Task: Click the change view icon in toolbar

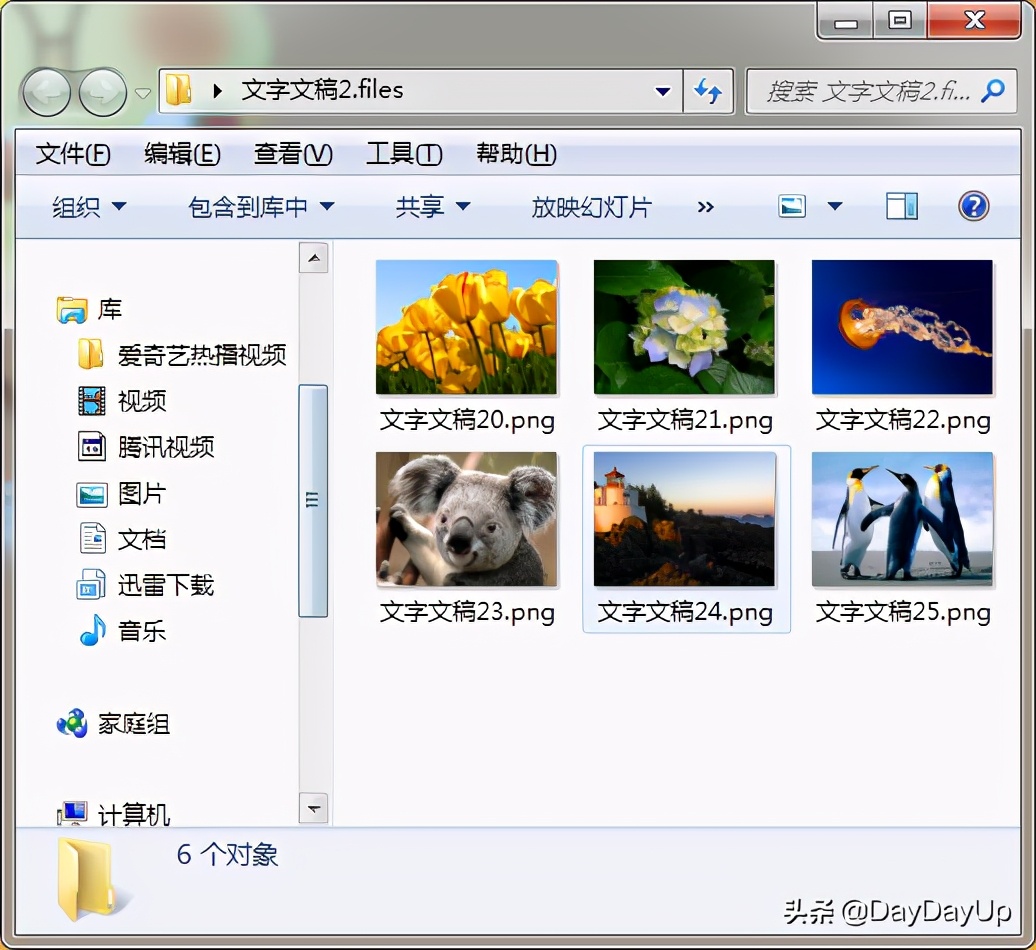Action: (792, 206)
